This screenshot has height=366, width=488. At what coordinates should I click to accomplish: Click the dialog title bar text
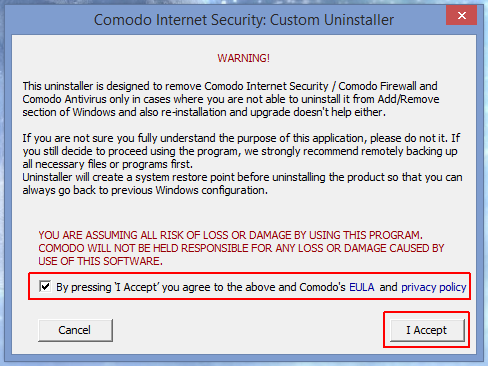(244, 20)
